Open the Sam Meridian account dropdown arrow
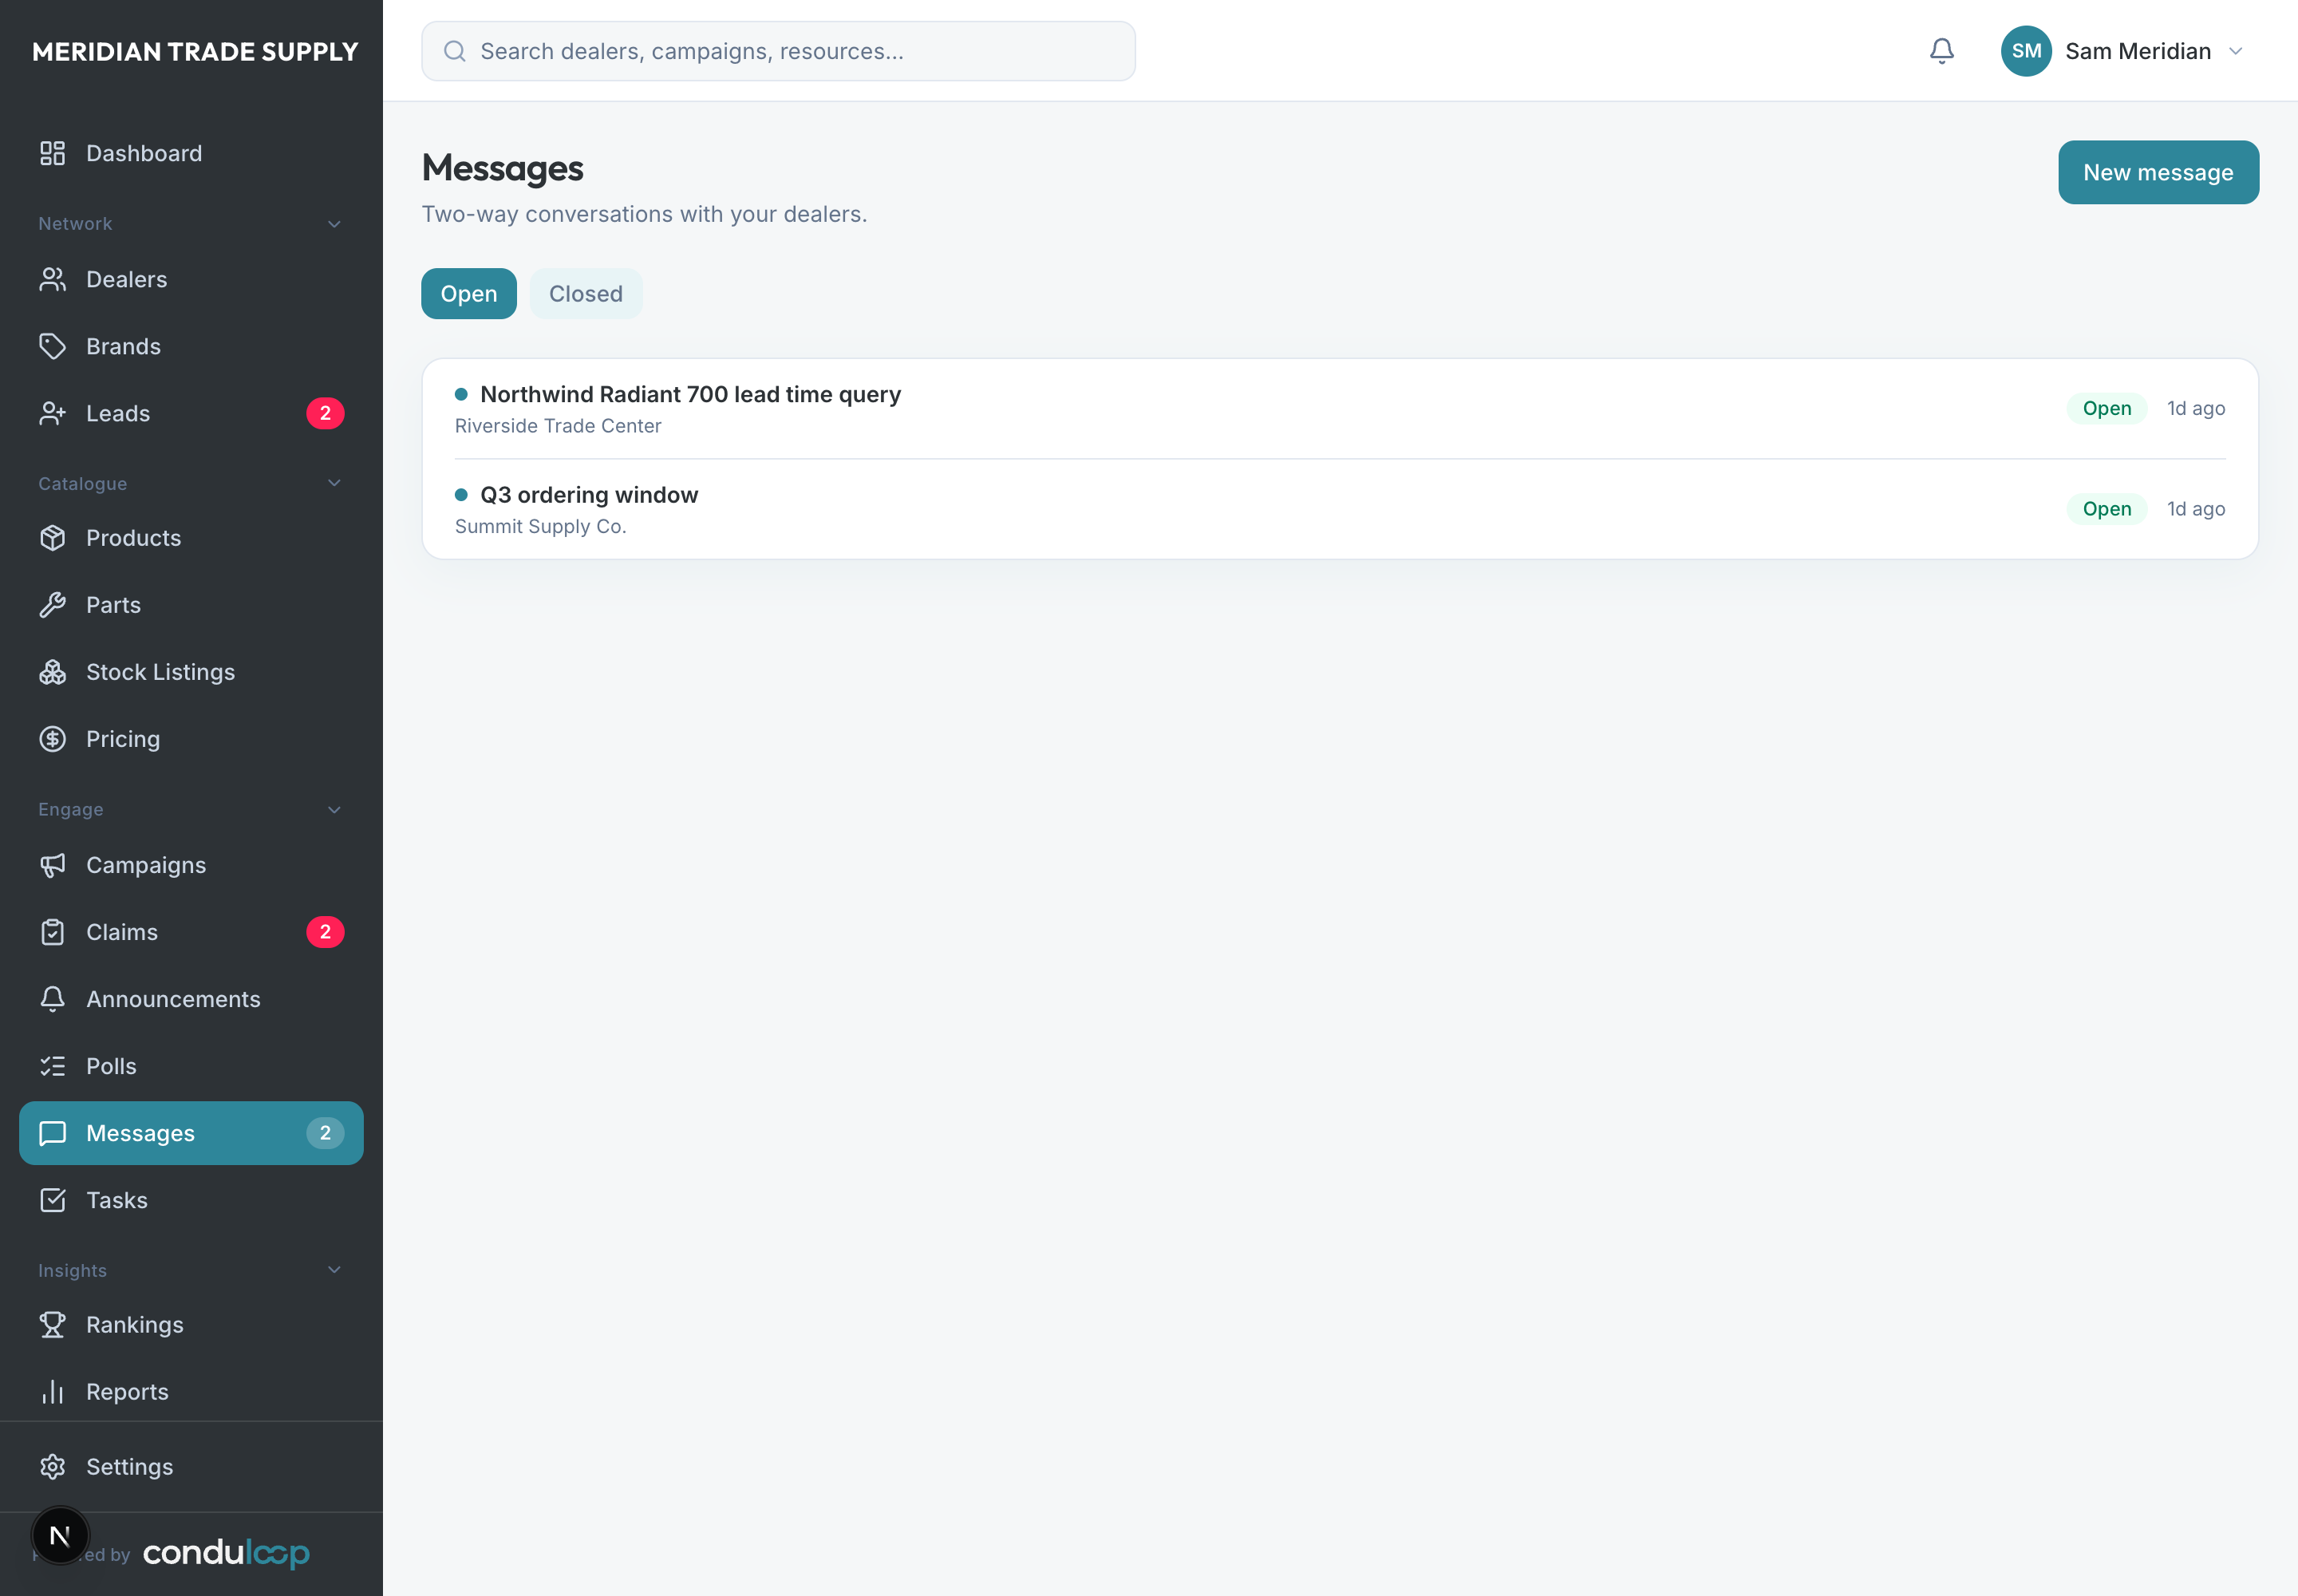Screen dimensions: 2298x1596 pyautogui.click(x=2236, y=51)
